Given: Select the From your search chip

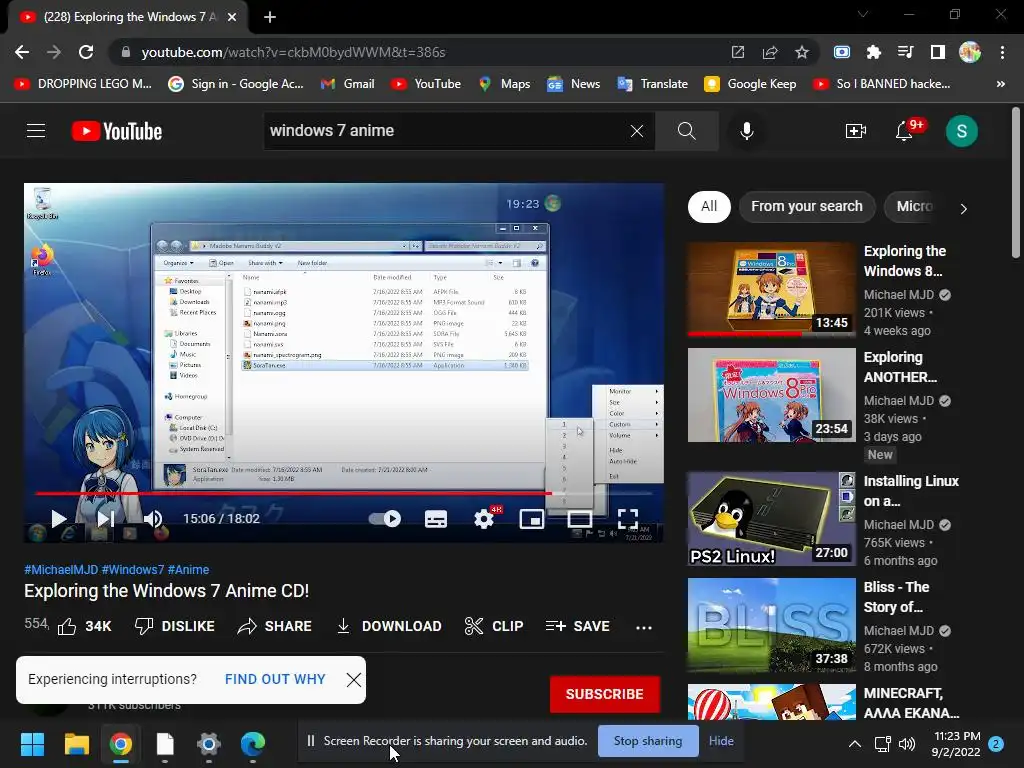Looking at the screenshot, I should tap(807, 206).
